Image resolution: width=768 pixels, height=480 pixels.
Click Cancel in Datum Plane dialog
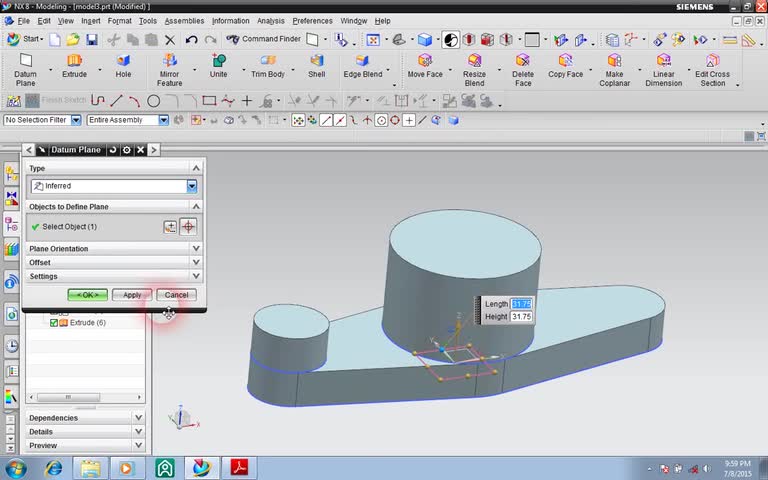(x=176, y=295)
